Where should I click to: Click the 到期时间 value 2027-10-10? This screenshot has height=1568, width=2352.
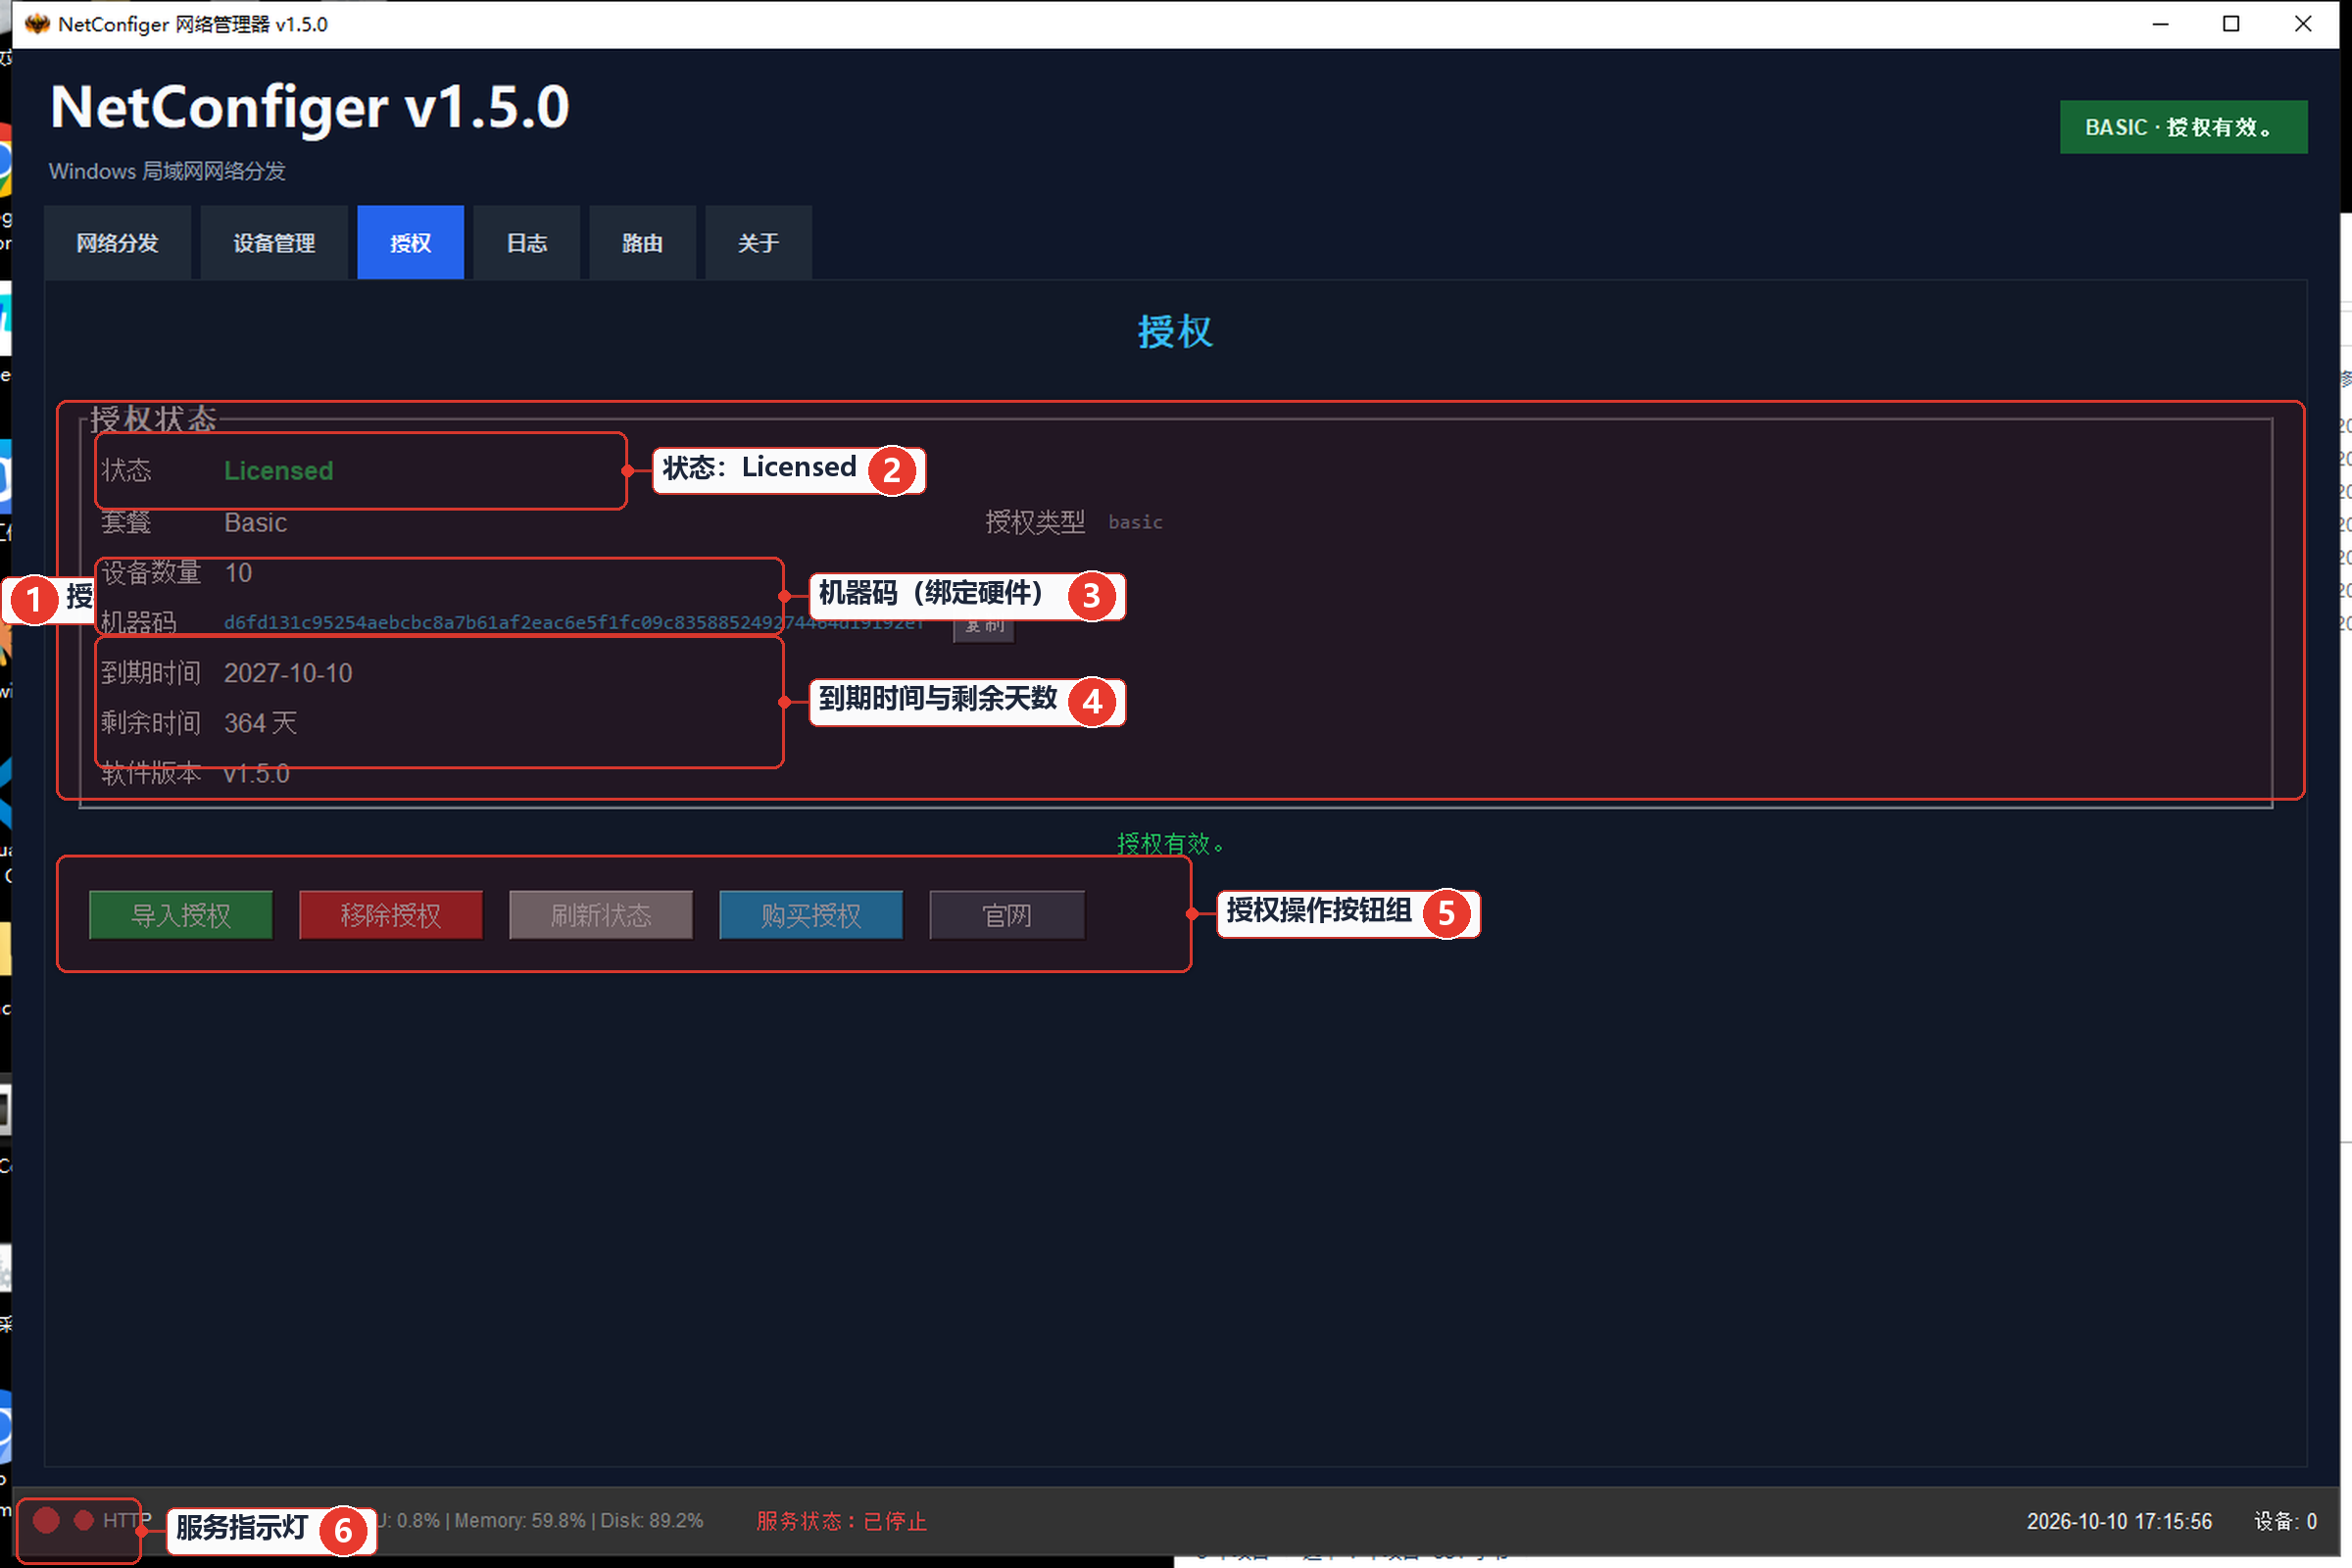pyautogui.click(x=288, y=673)
